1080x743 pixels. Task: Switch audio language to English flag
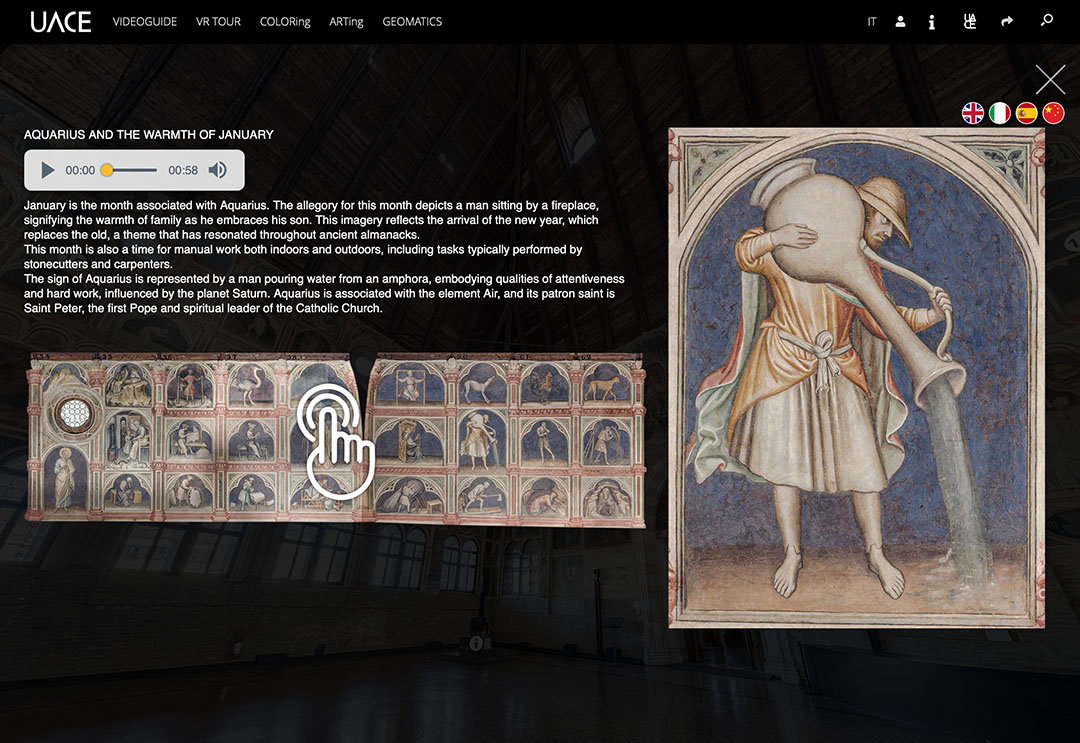pos(973,113)
